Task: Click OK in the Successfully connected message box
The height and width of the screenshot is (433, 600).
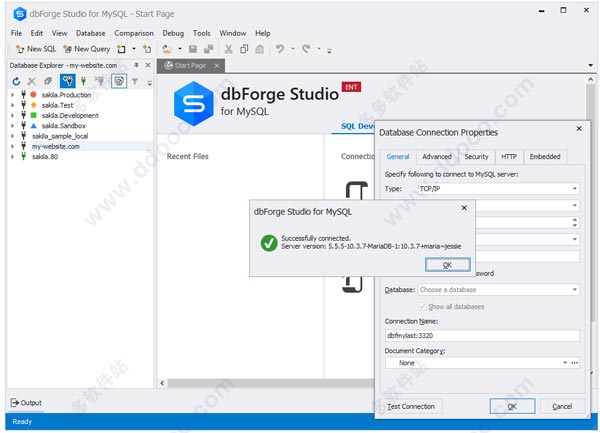Action: [x=448, y=265]
